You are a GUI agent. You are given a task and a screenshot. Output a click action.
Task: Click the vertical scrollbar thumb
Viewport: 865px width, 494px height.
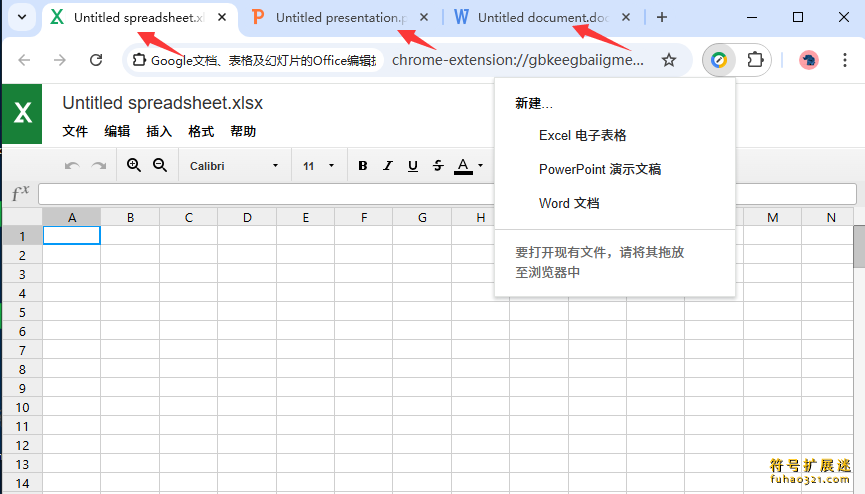coord(859,246)
